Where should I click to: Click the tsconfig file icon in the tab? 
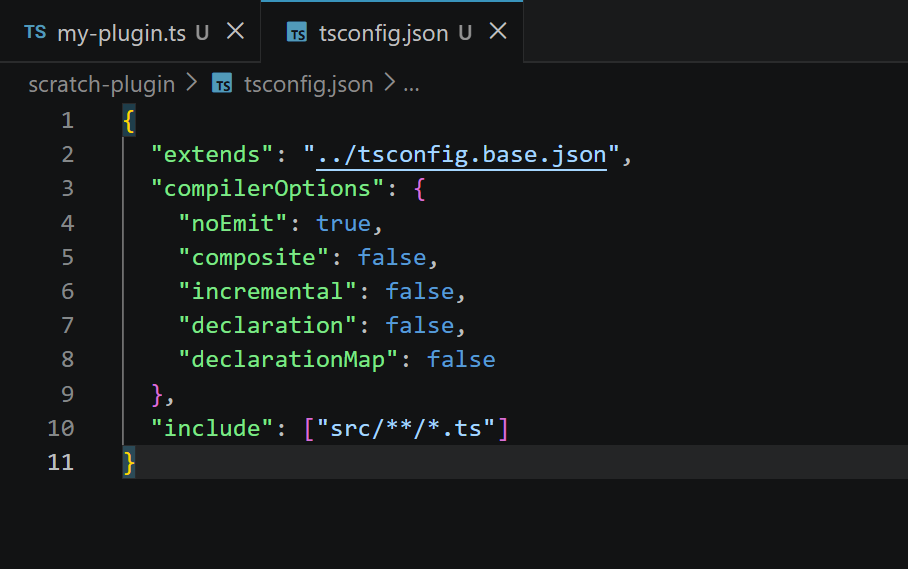point(297,32)
